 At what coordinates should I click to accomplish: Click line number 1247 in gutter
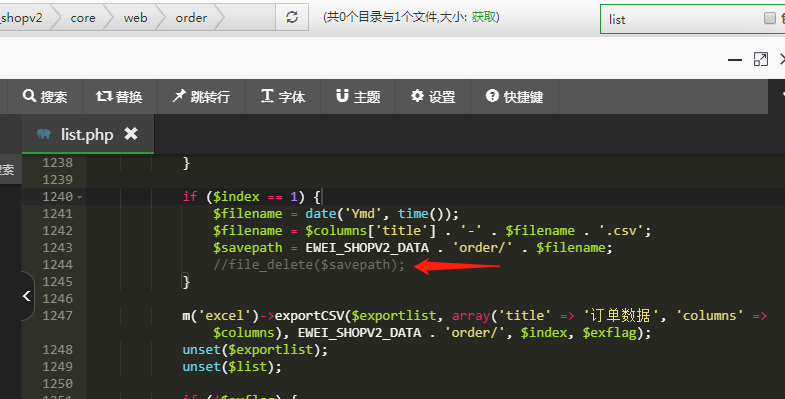(58, 315)
